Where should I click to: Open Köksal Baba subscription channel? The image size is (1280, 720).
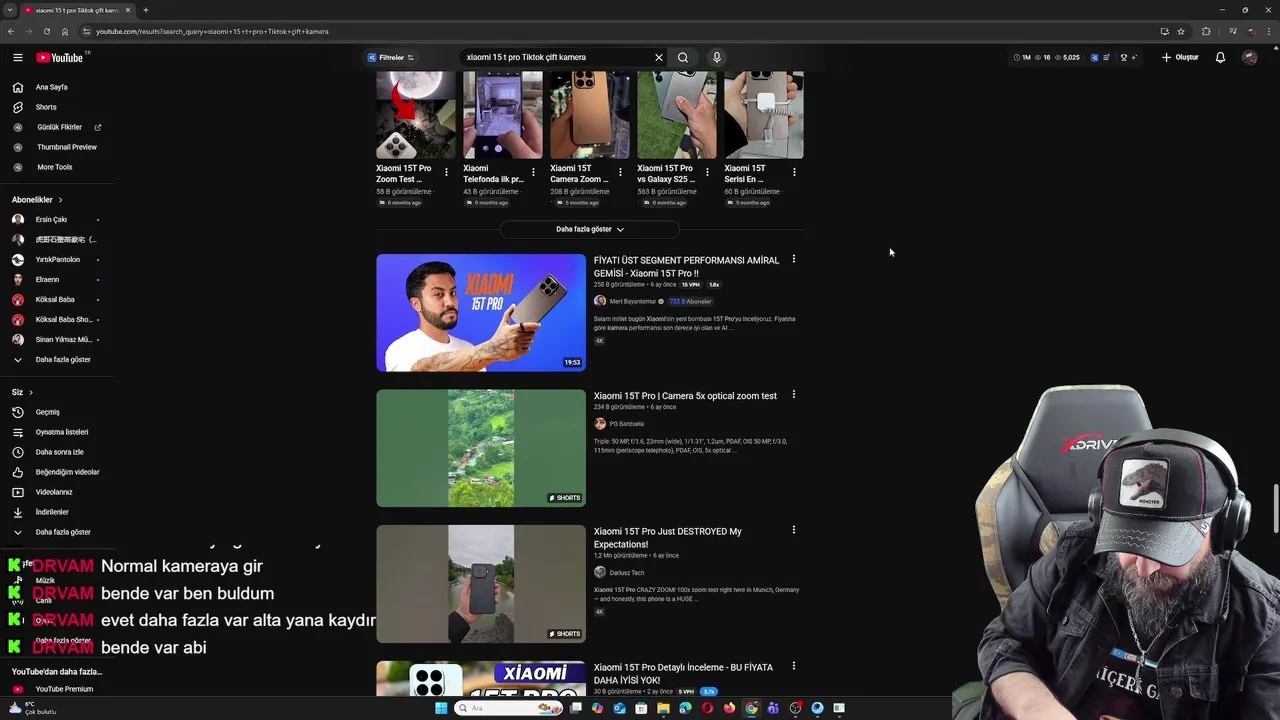click(x=54, y=300)
